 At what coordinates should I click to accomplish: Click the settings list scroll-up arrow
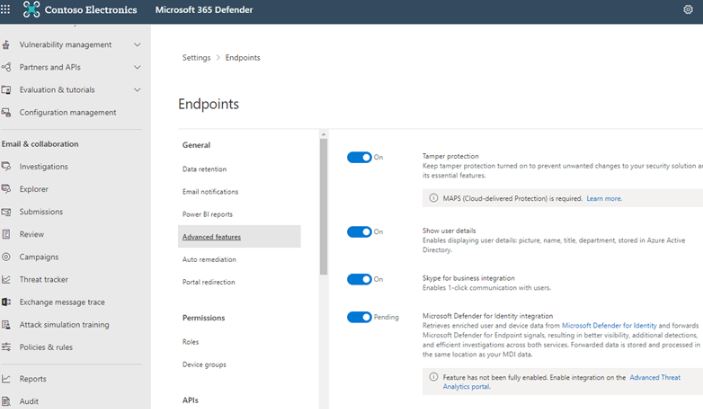(x=324, y=134)
